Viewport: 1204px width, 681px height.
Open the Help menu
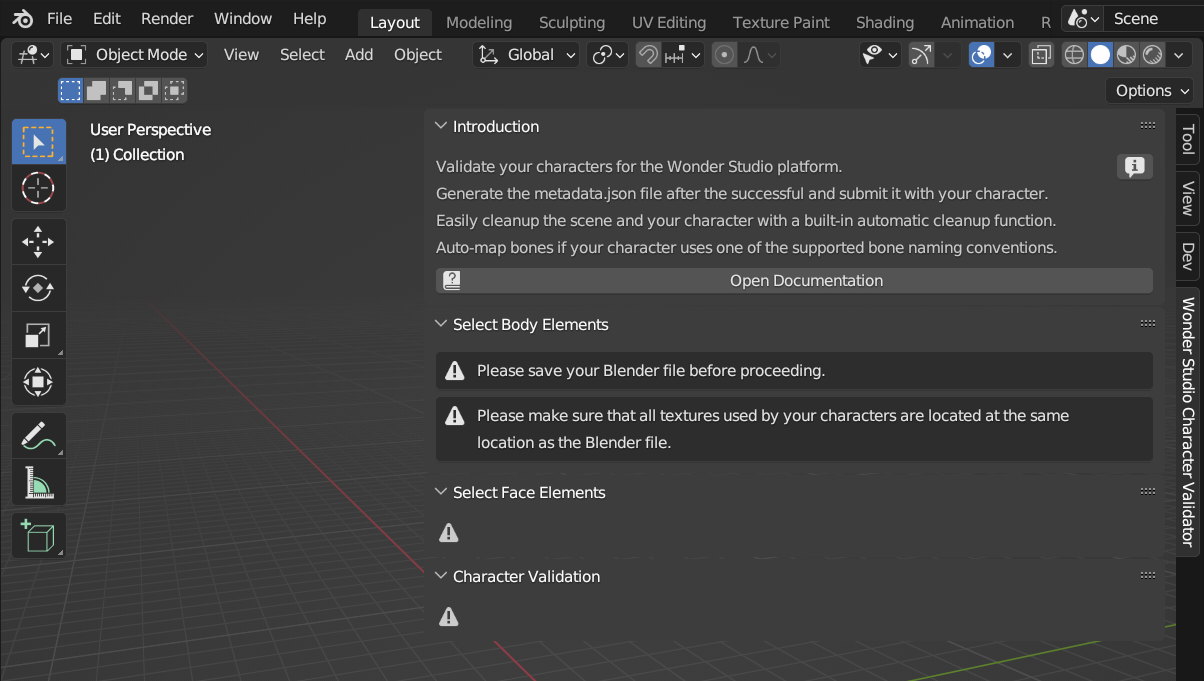pos(310,19)
